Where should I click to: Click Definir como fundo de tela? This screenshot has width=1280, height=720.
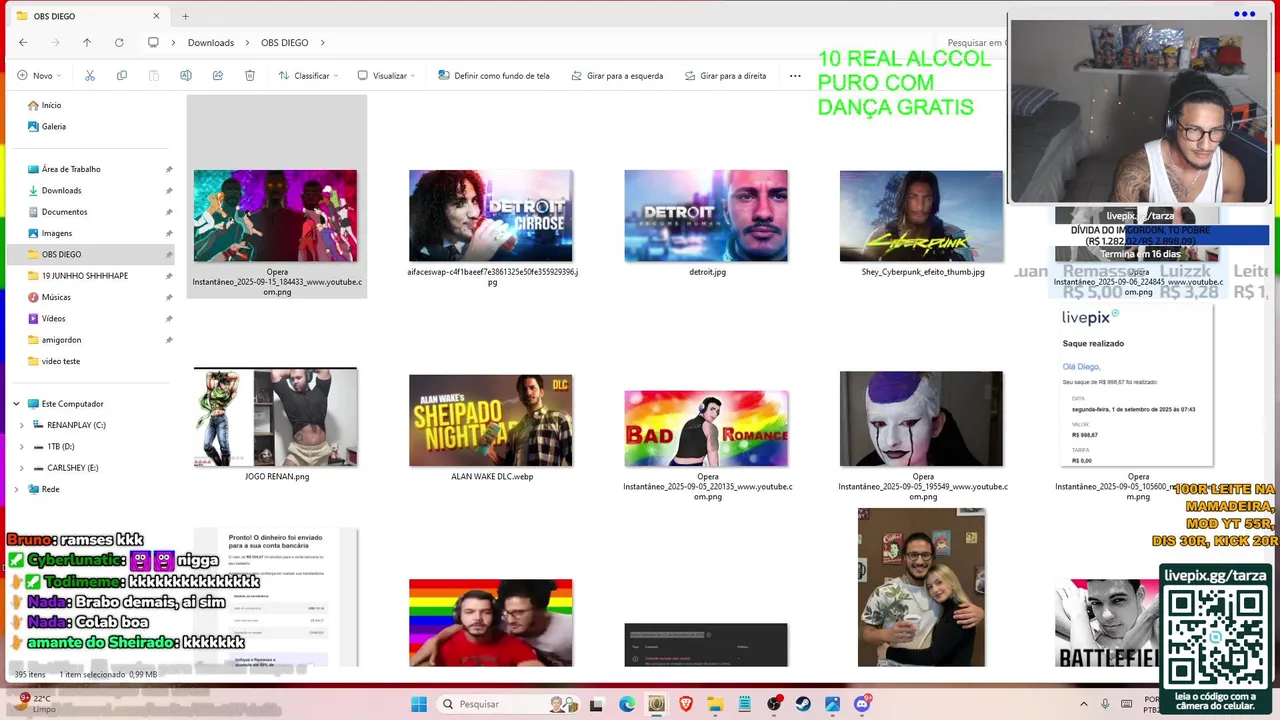[x=493, y=75]
